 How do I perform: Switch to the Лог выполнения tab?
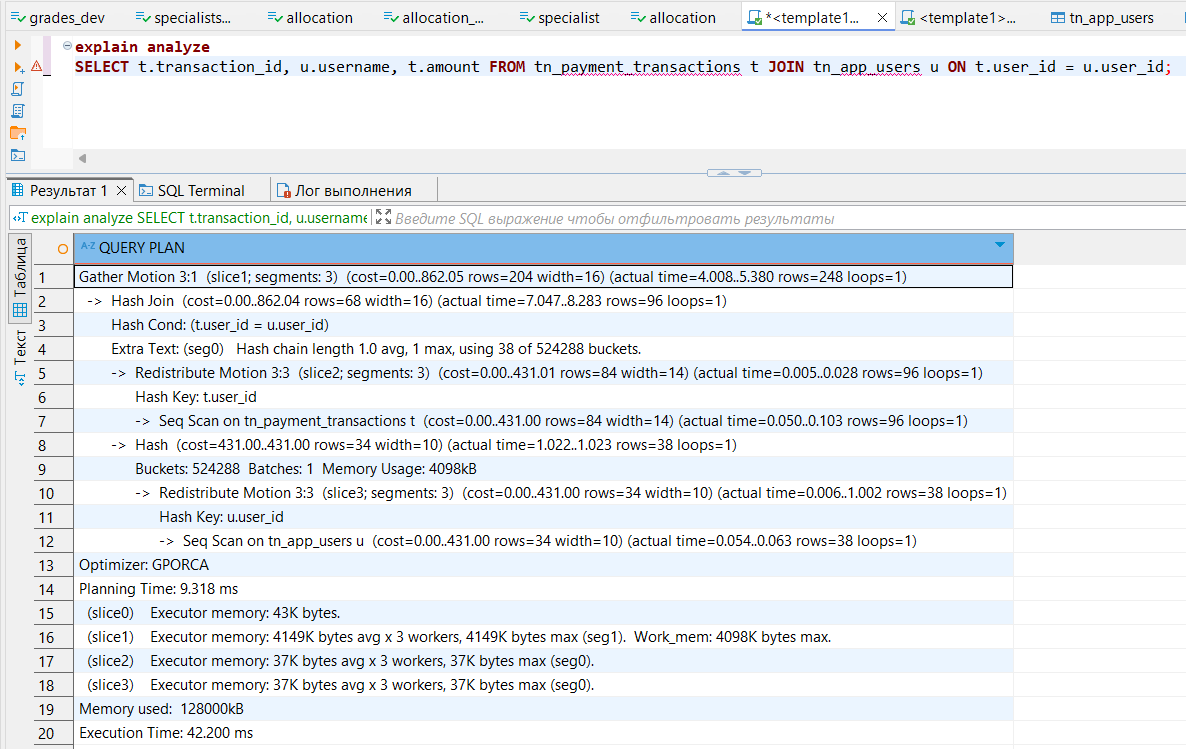(x=353, y=190)
